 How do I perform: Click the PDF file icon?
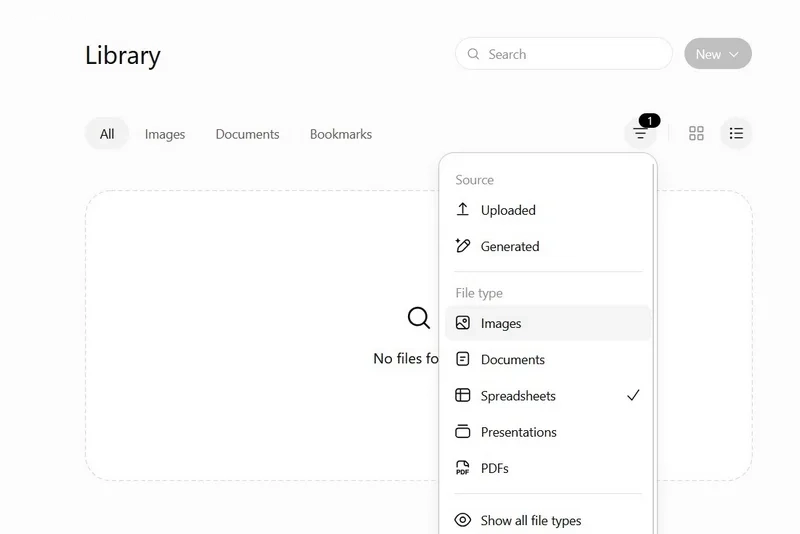pyautogui.click(x=462, y=468)
